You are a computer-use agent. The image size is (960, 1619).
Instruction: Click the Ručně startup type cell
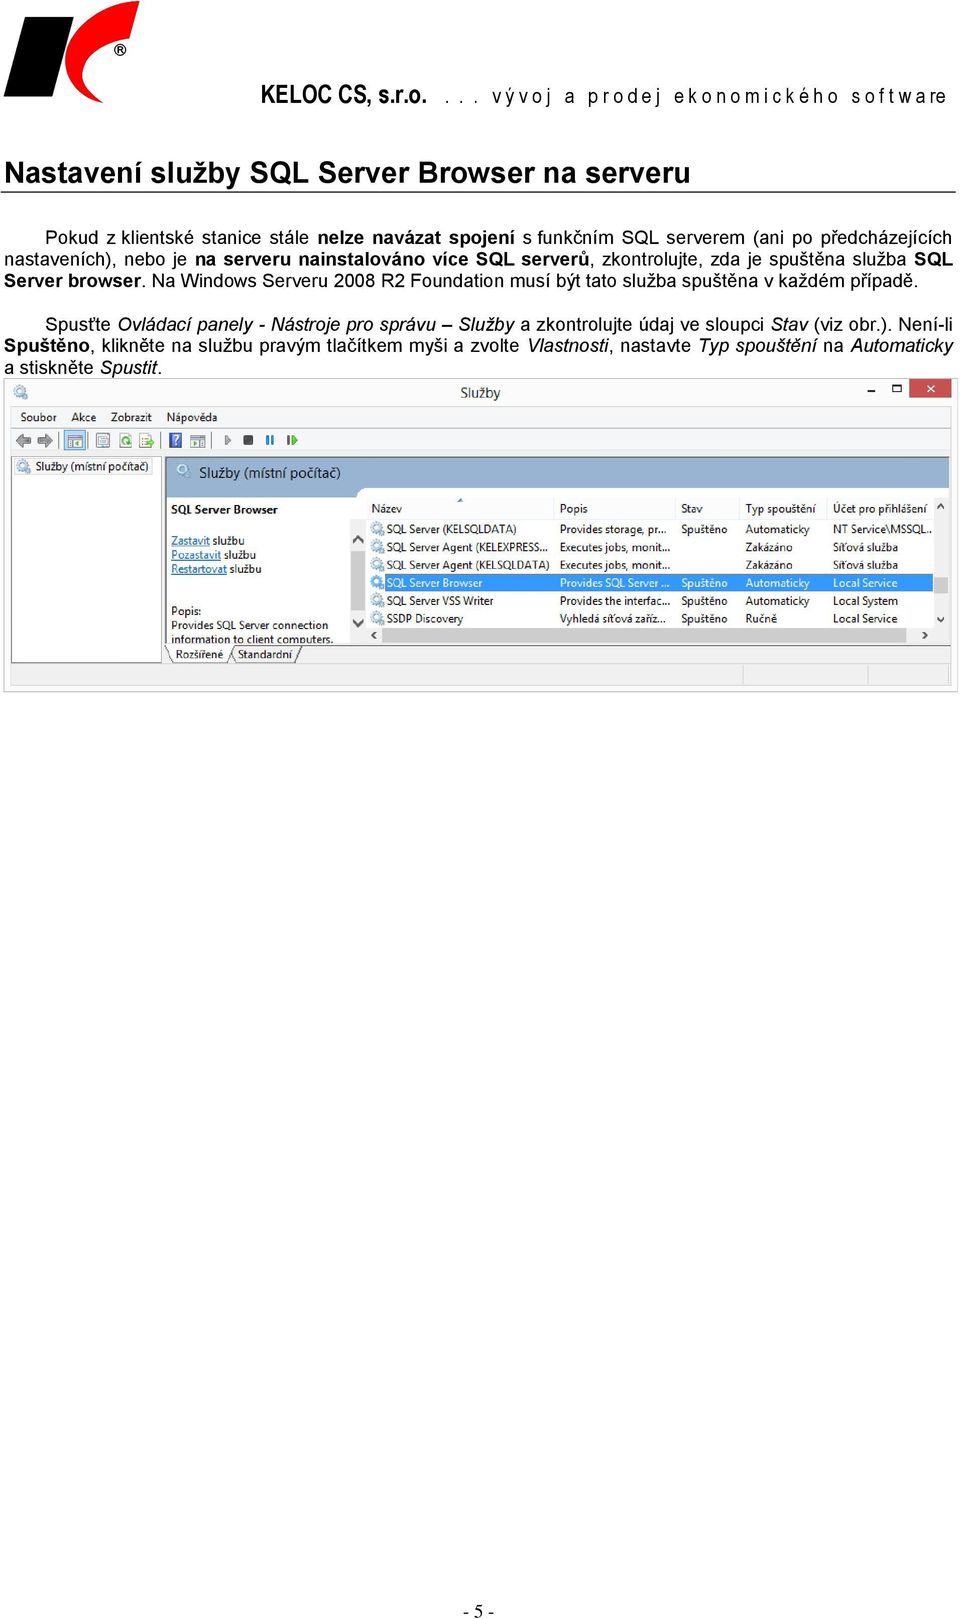[761, 619]
